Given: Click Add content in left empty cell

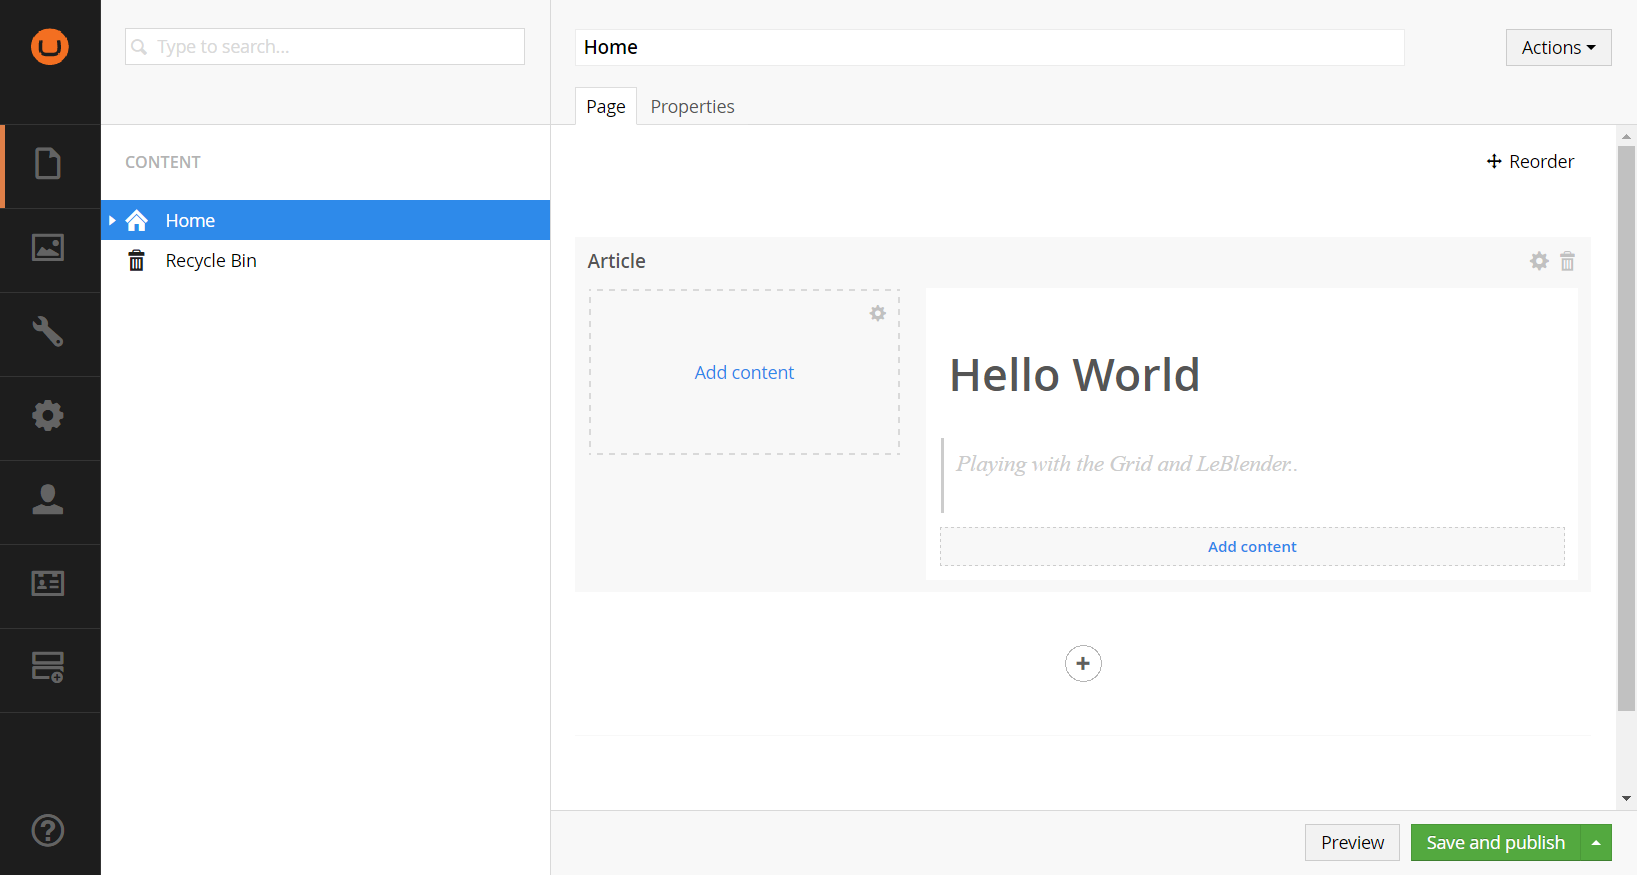Looking at the screenshot, I should (744, 372).
